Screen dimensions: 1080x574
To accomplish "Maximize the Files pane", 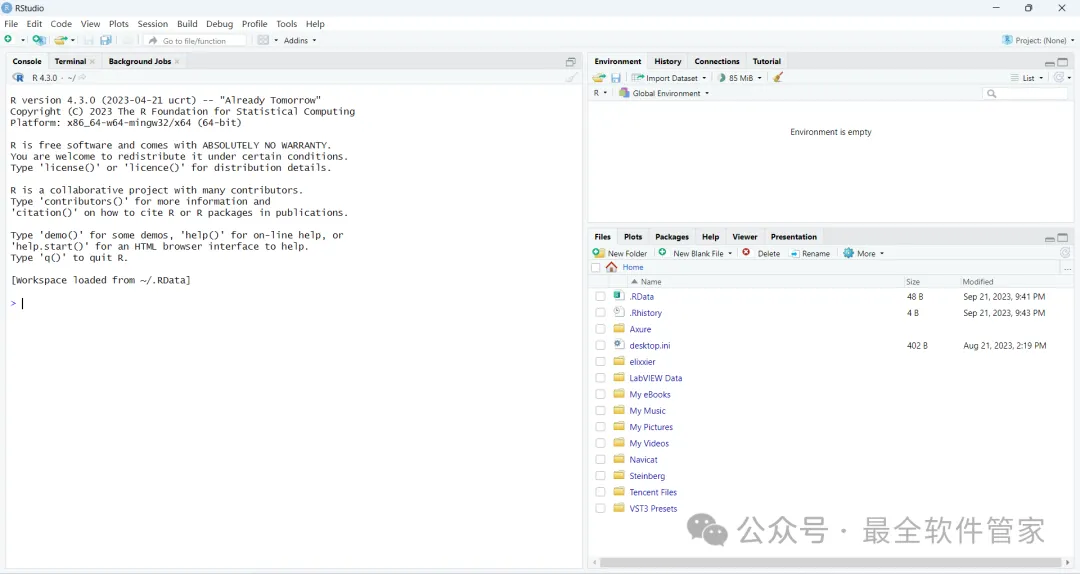I will (x=1063, y=238).
